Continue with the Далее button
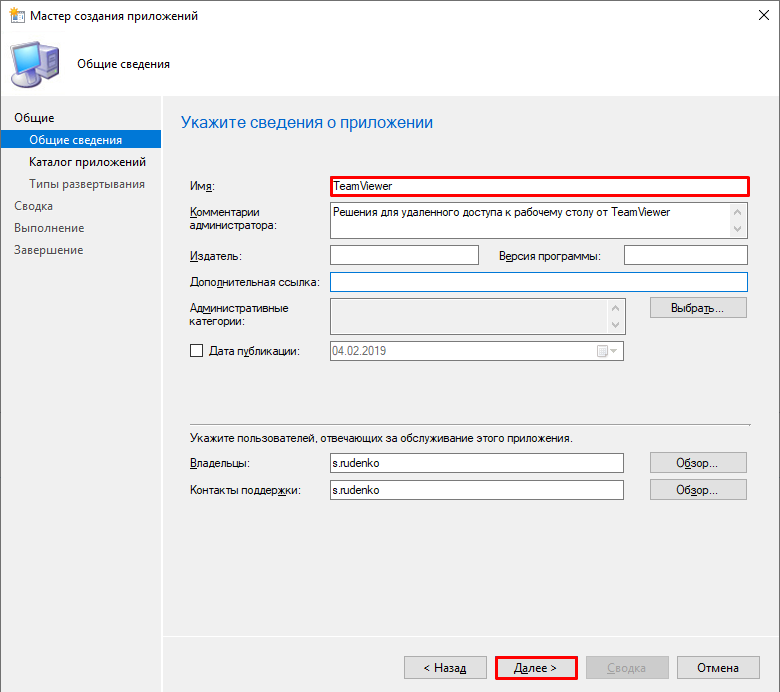The image size is (780, 692). tap(536, 668)
